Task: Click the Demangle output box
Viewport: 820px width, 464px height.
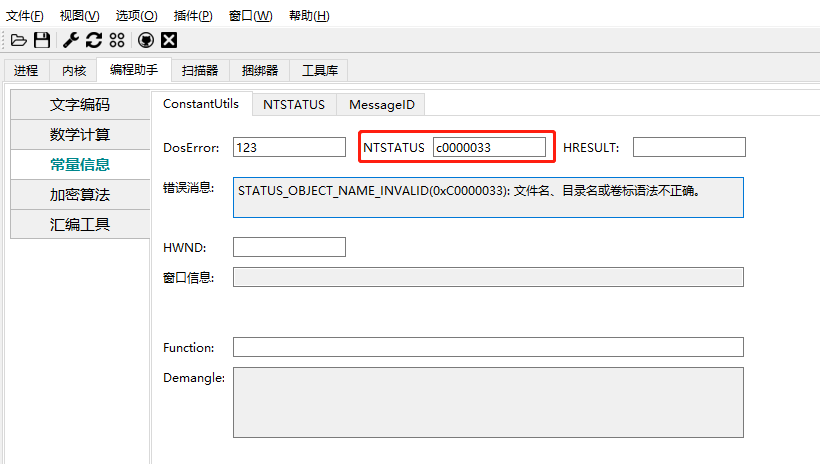Action: tap(488, 402)
